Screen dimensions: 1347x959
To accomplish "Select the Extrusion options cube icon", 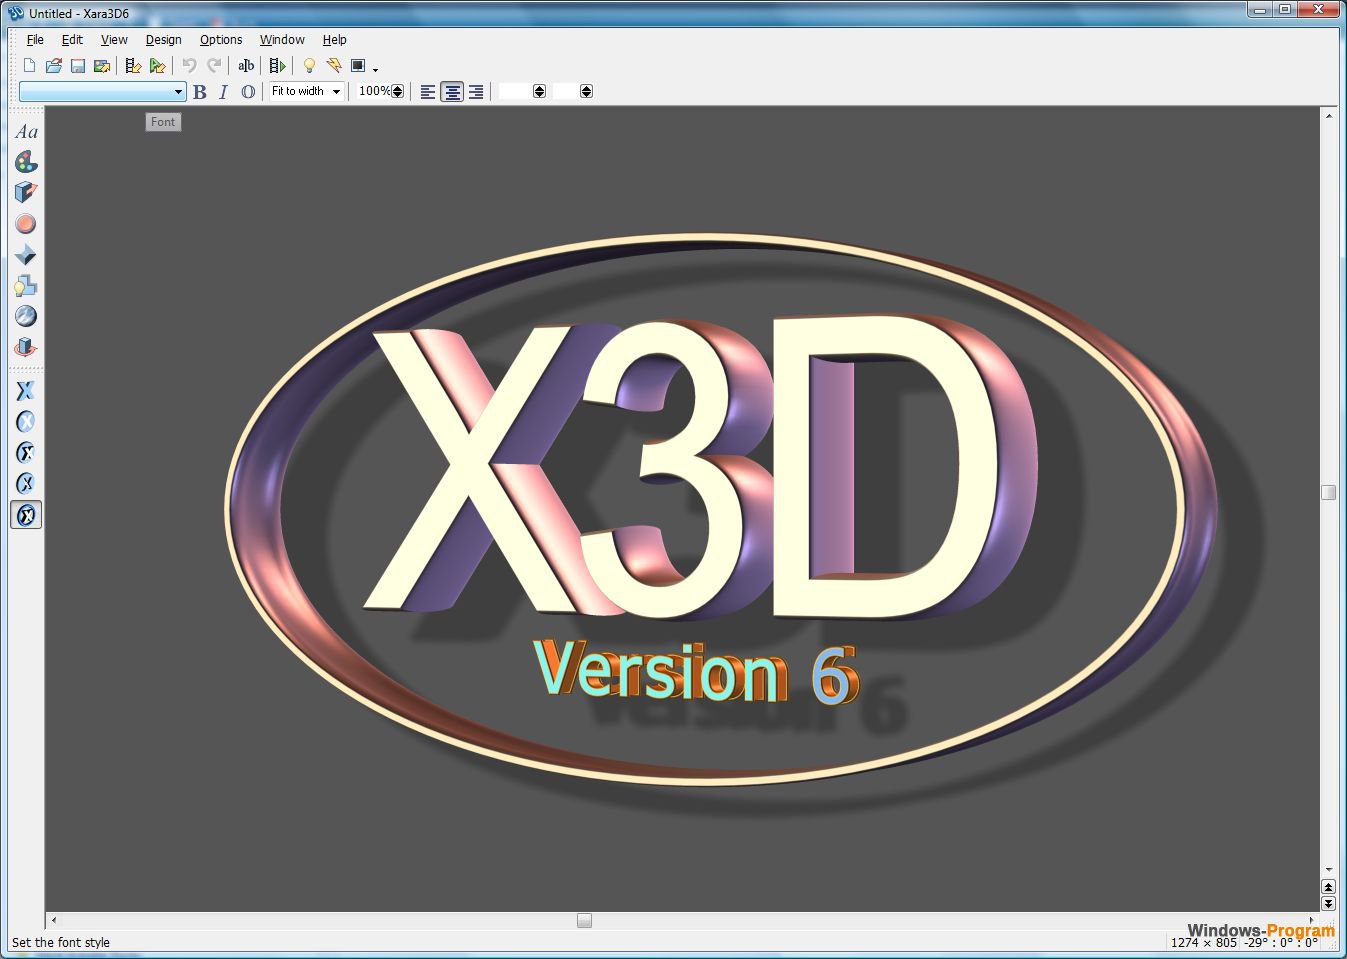I will tap(26, 193).
